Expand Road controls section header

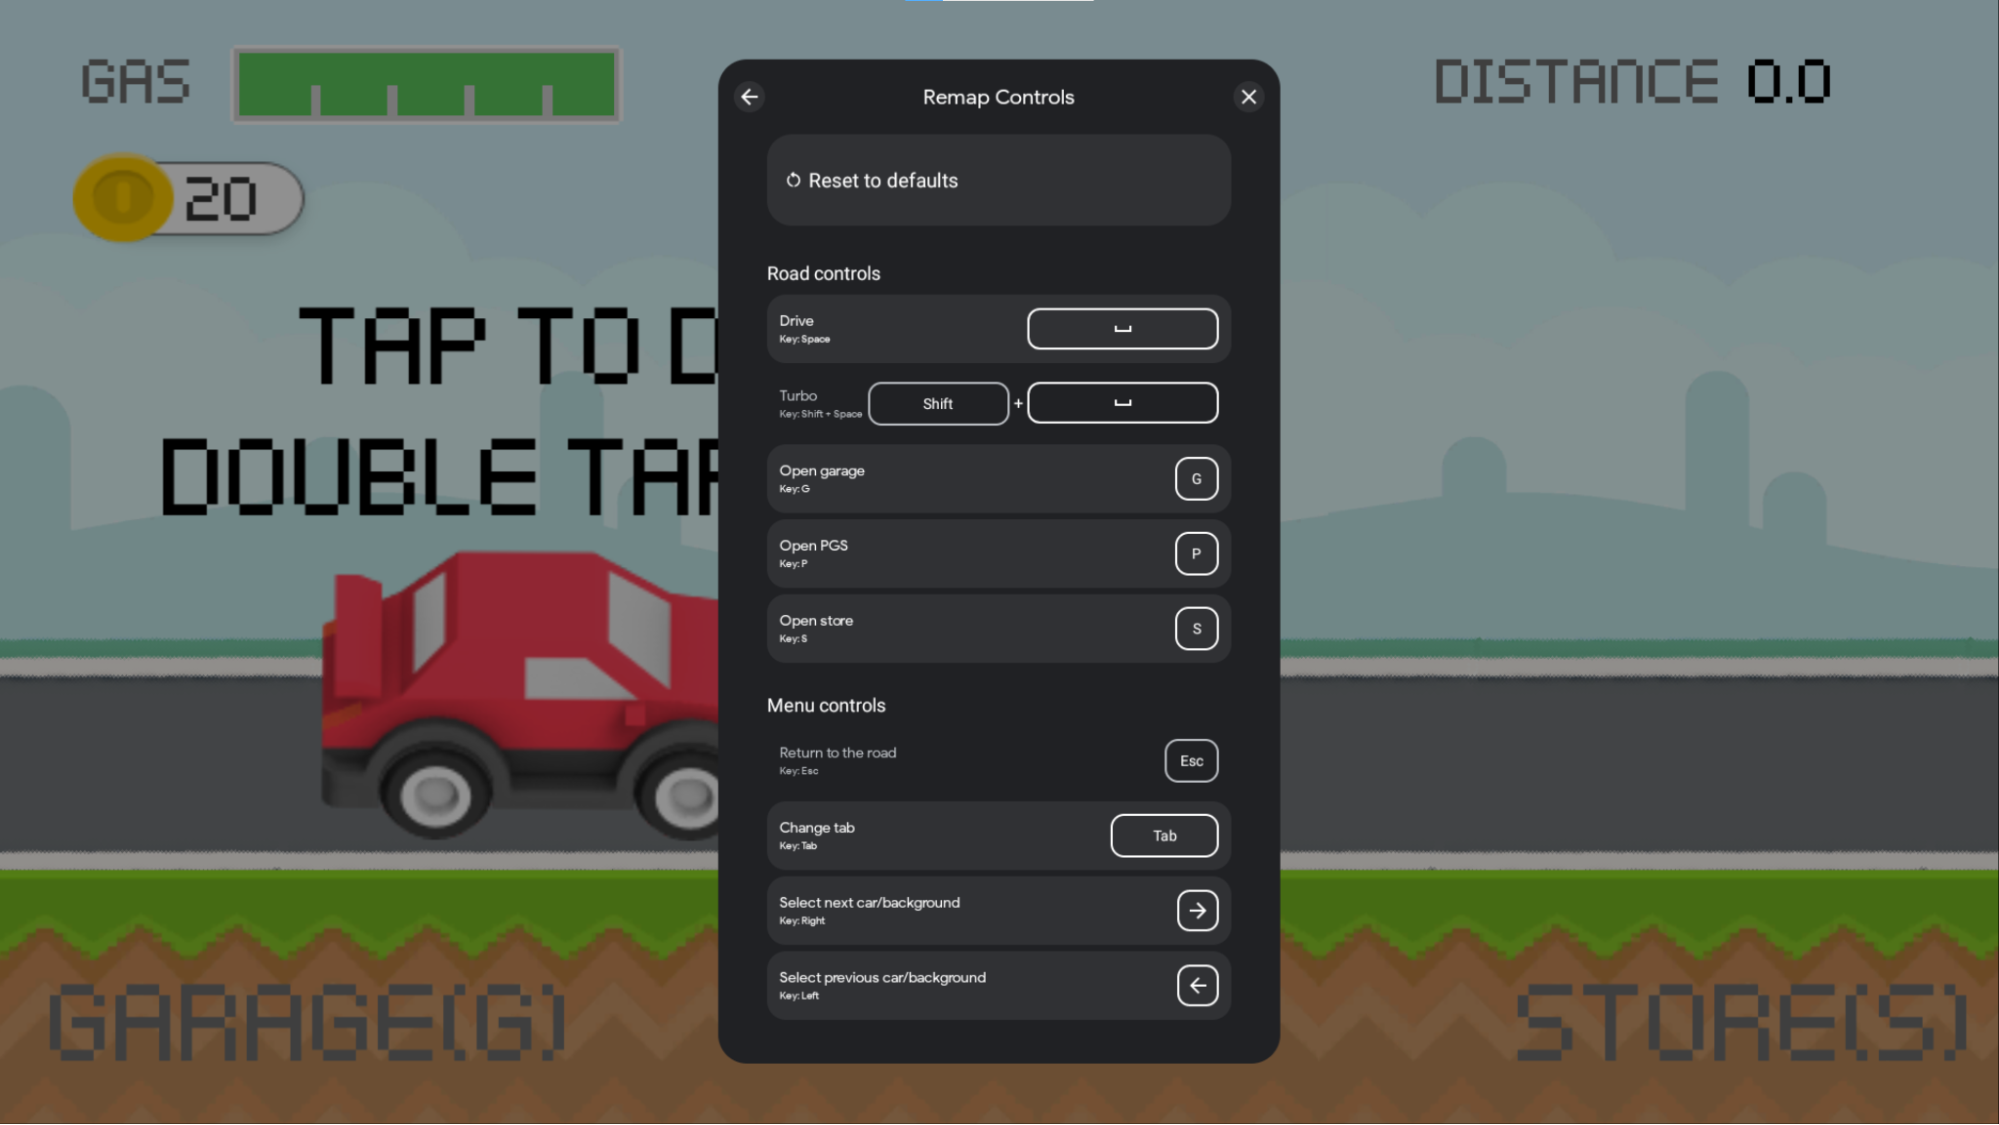point(824,273)
